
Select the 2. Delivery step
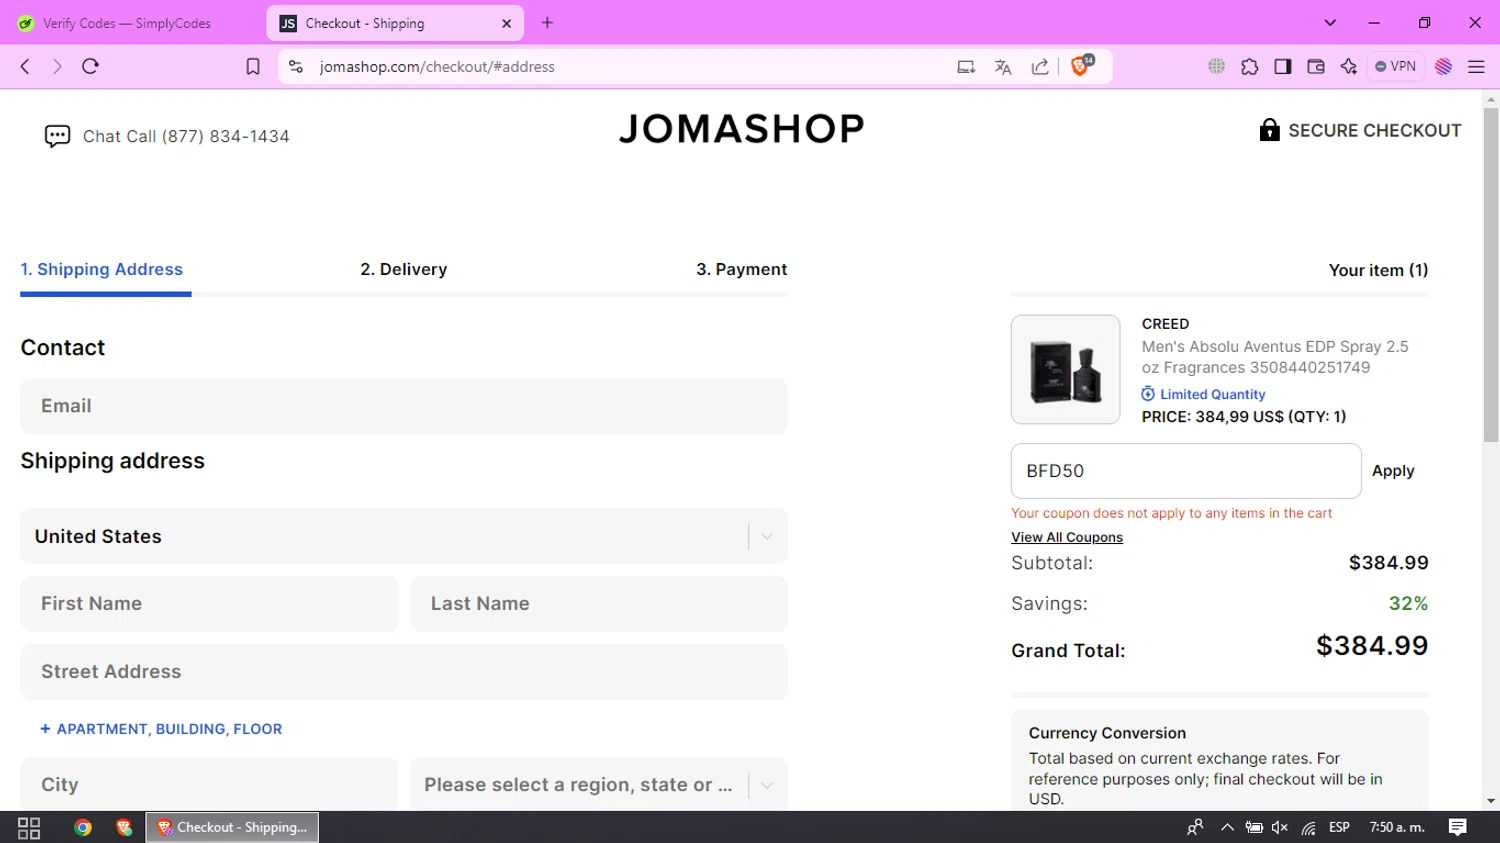[x=404, y=269]
